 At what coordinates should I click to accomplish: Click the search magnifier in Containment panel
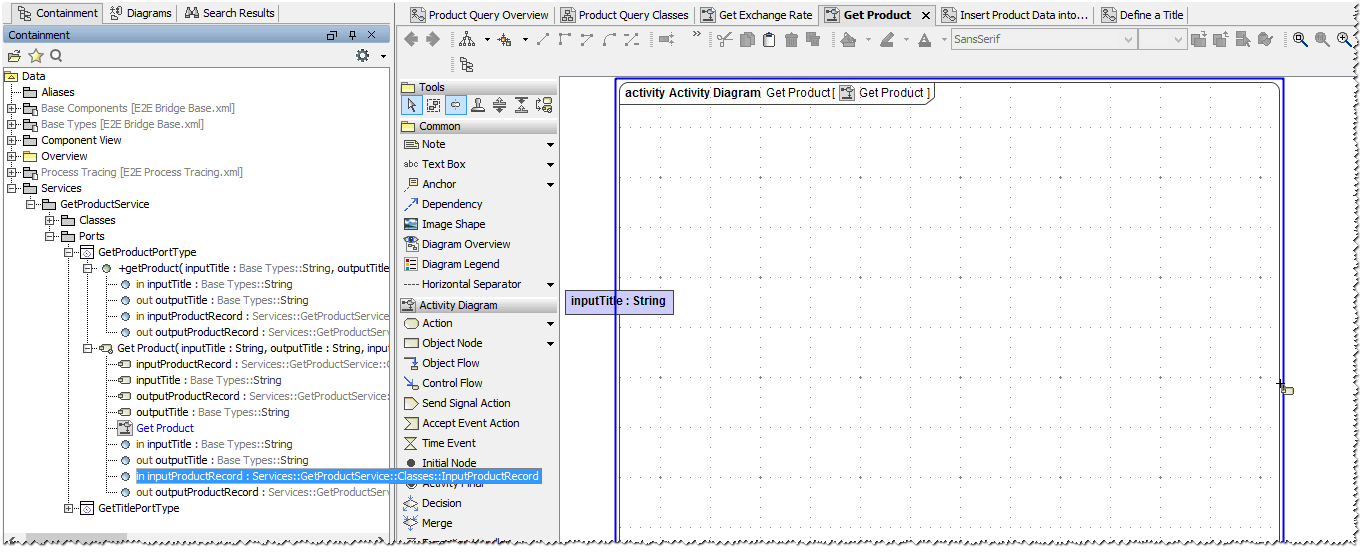coord(57,56)
